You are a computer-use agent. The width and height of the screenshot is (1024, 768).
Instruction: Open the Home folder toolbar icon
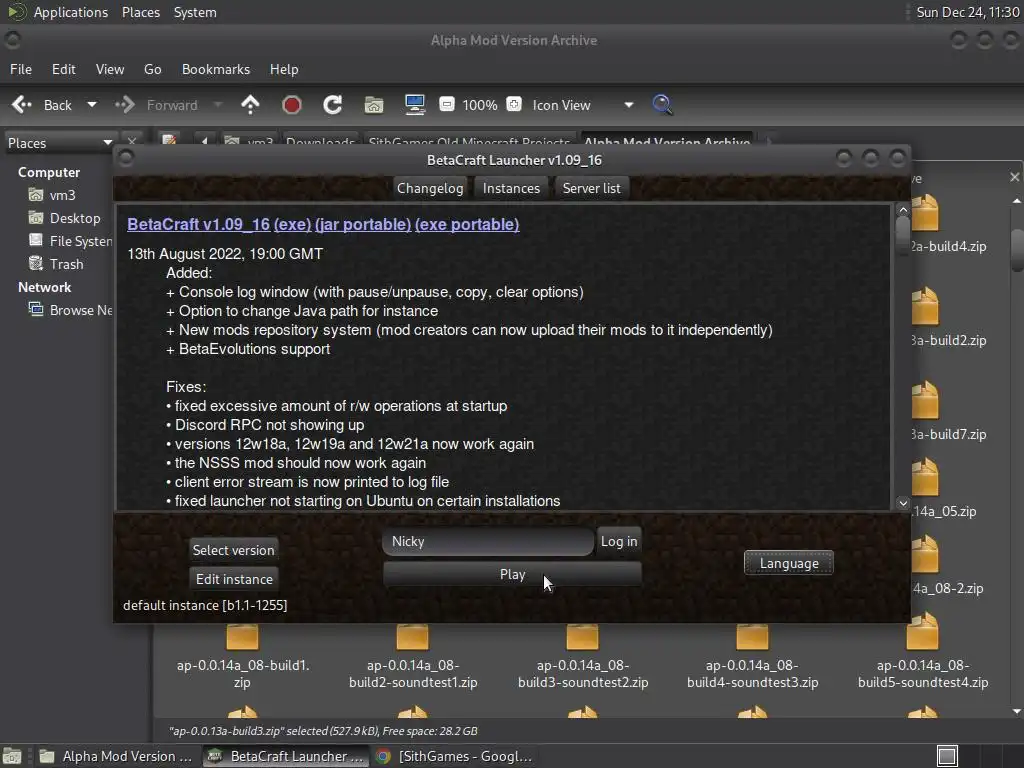pos(374,104)
